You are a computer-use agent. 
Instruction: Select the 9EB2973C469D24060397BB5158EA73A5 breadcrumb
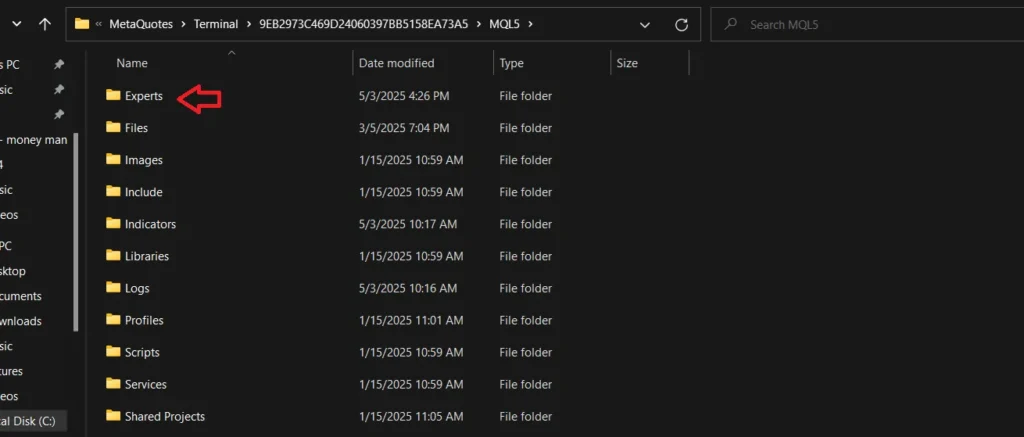(364, 25)
